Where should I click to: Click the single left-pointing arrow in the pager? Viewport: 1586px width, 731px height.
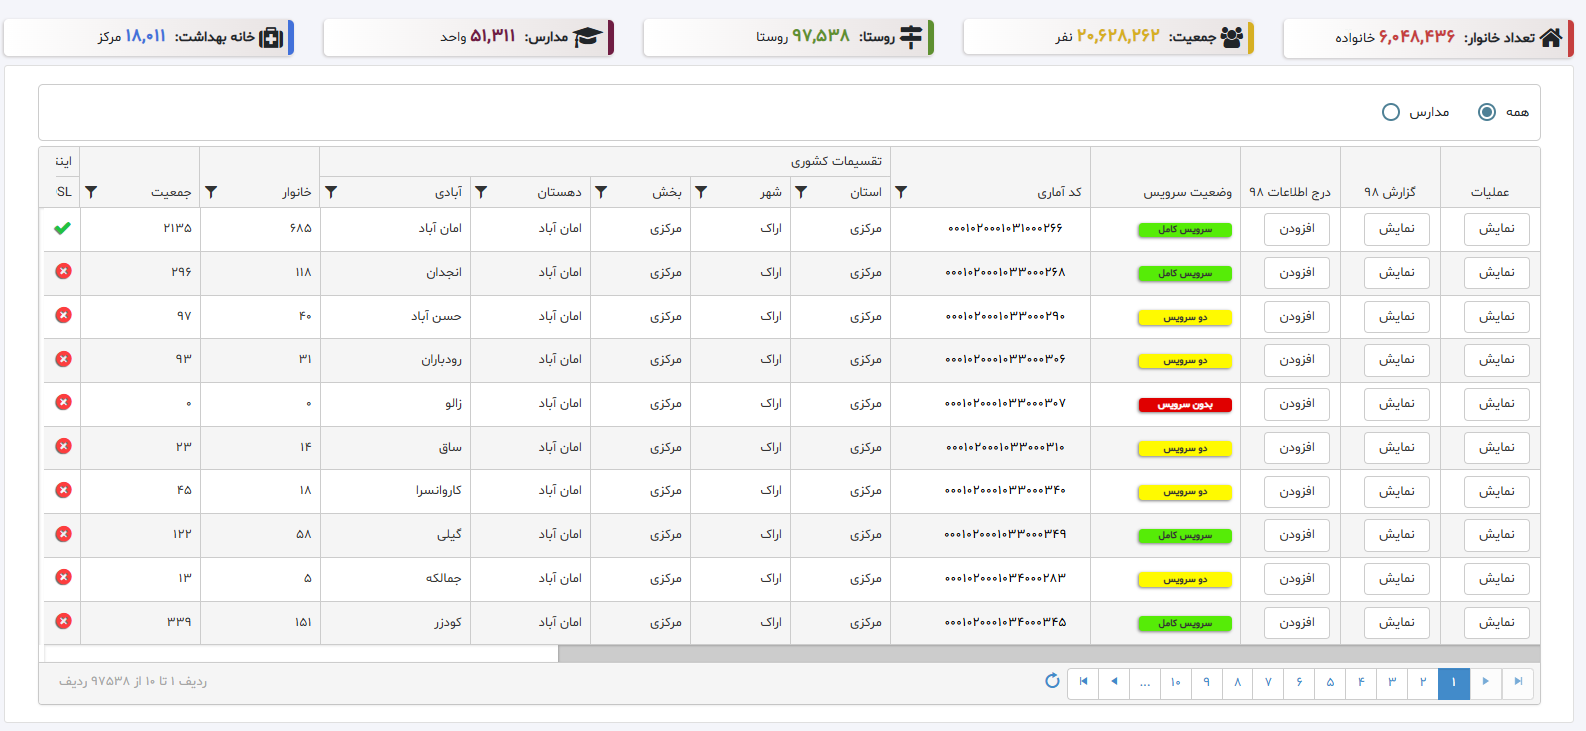pyautogui.click(x=1114, y=682)
